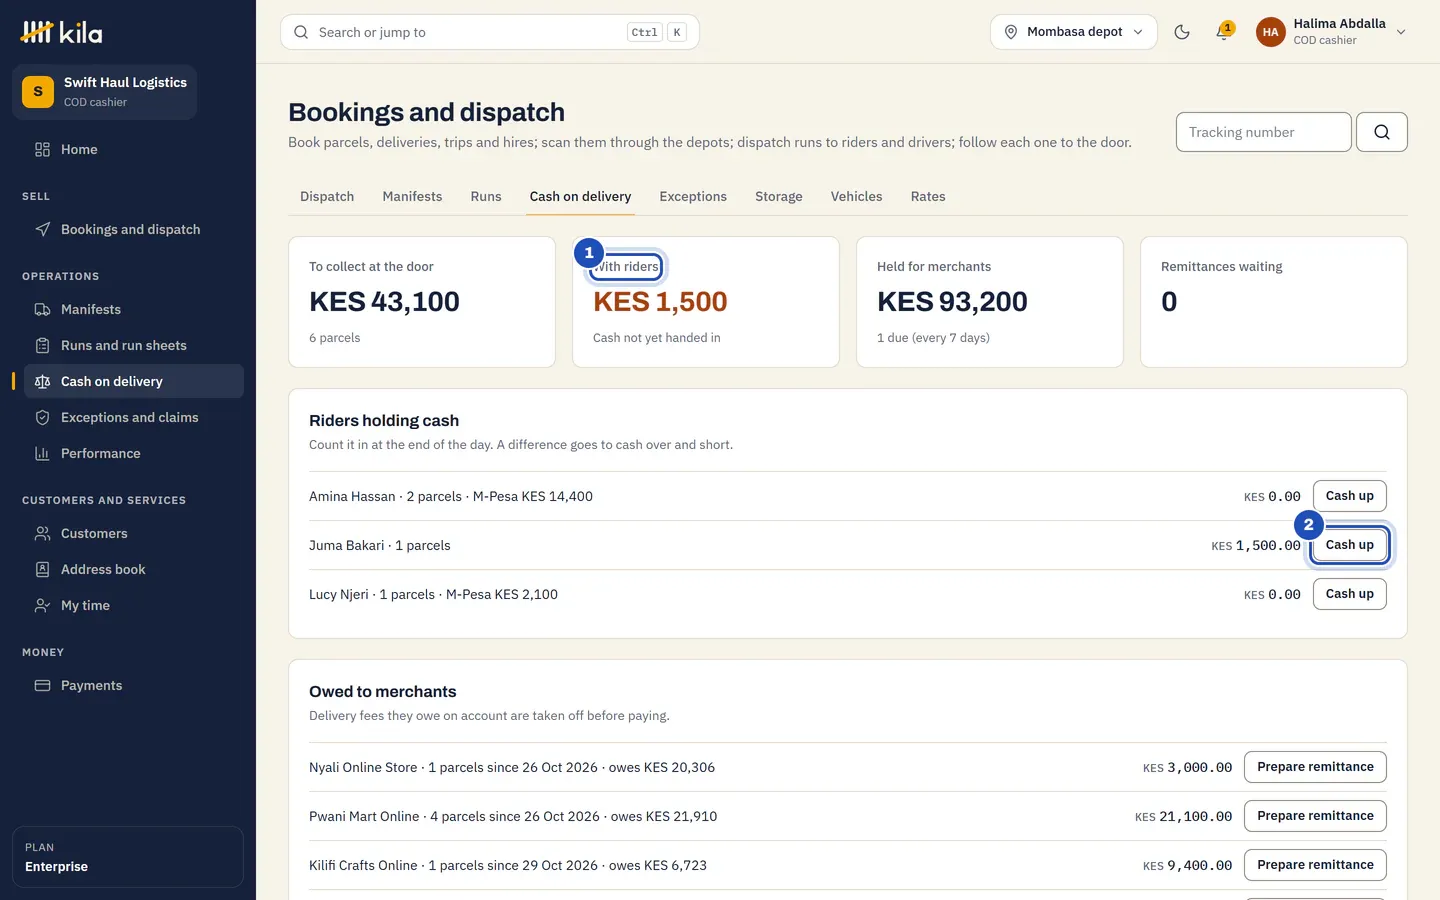Open Runs and run sheets

[134, 345]
